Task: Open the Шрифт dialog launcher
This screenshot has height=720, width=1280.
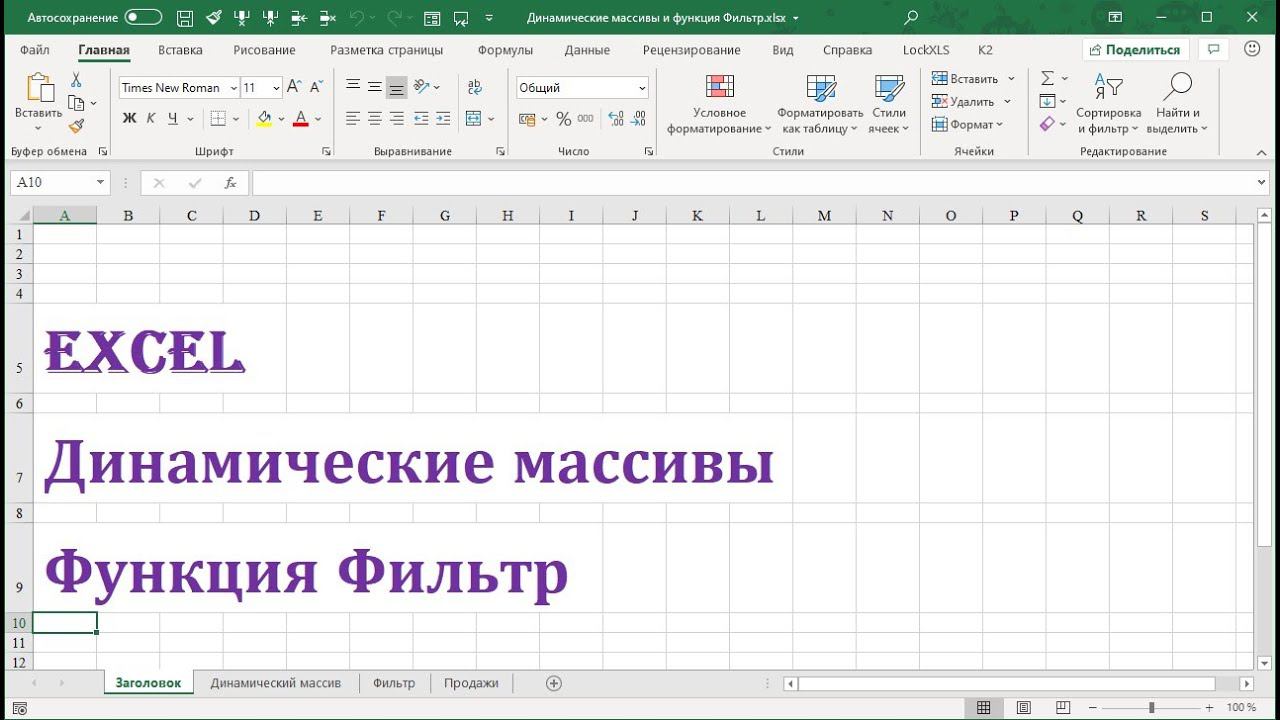Action: tap(326, 152)
